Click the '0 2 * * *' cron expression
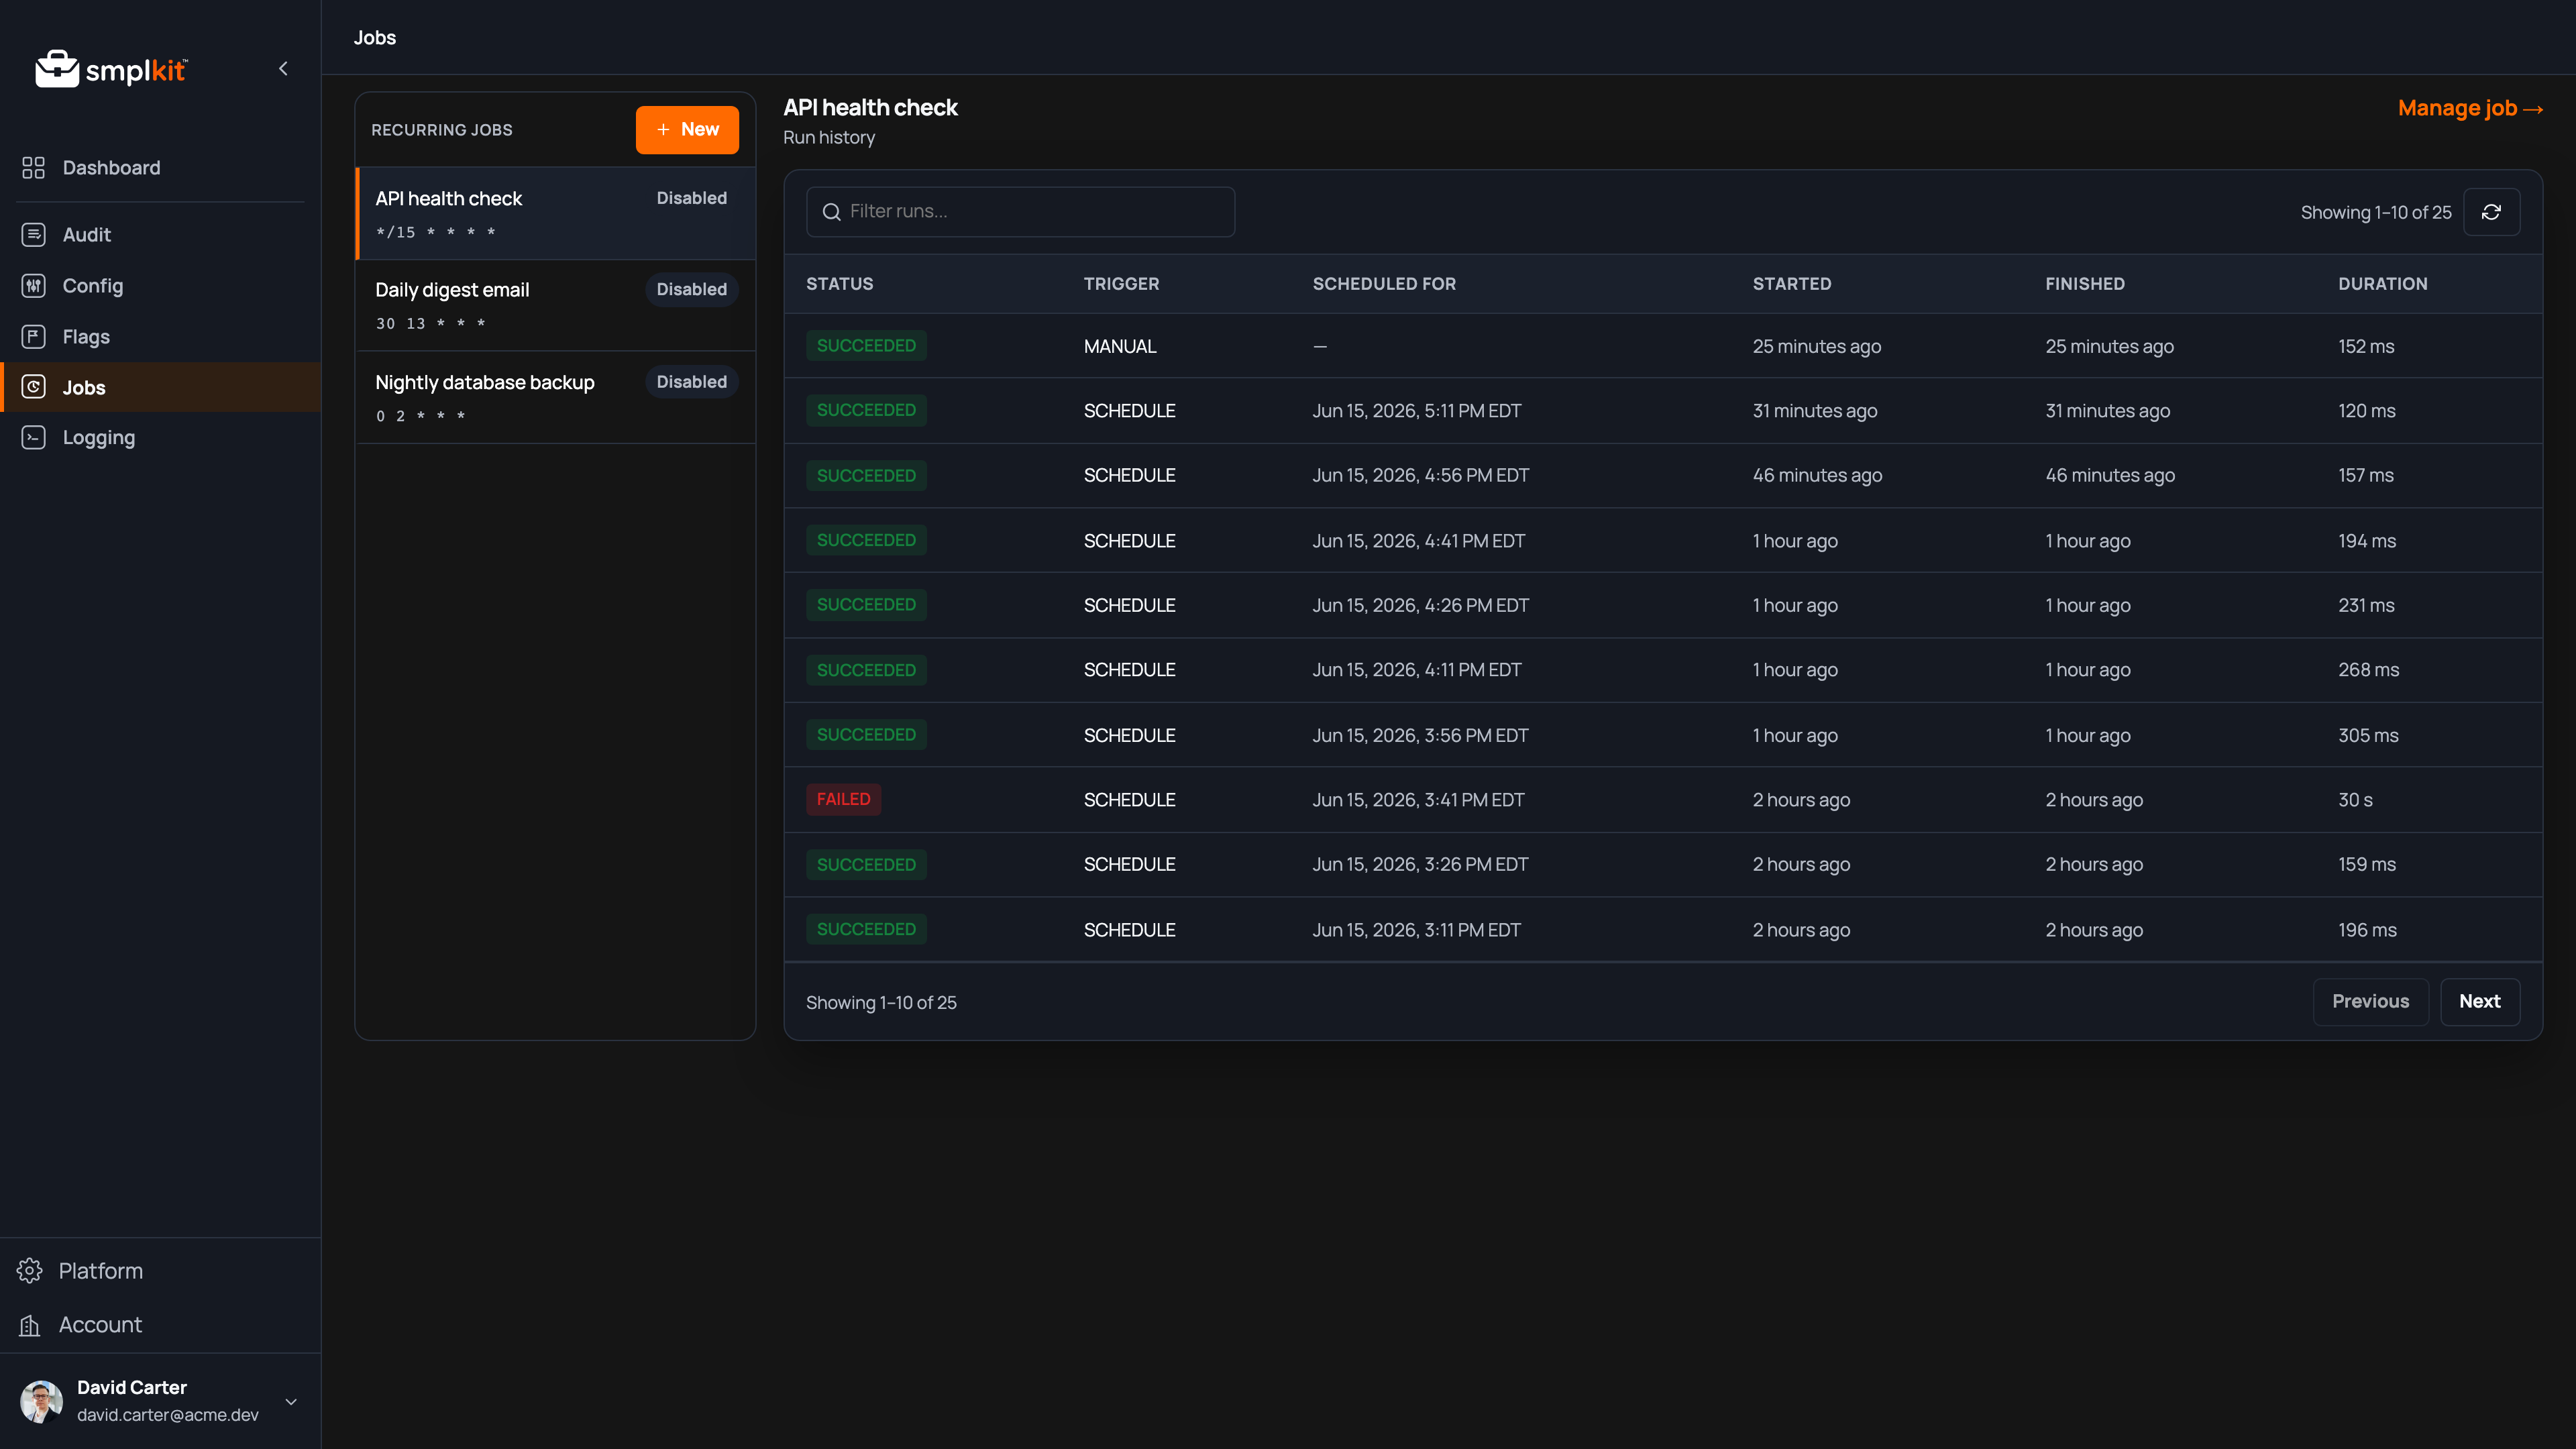The width and height of the screenshot is (2576, 1449). pyautogui.click(x=421, y=416)
